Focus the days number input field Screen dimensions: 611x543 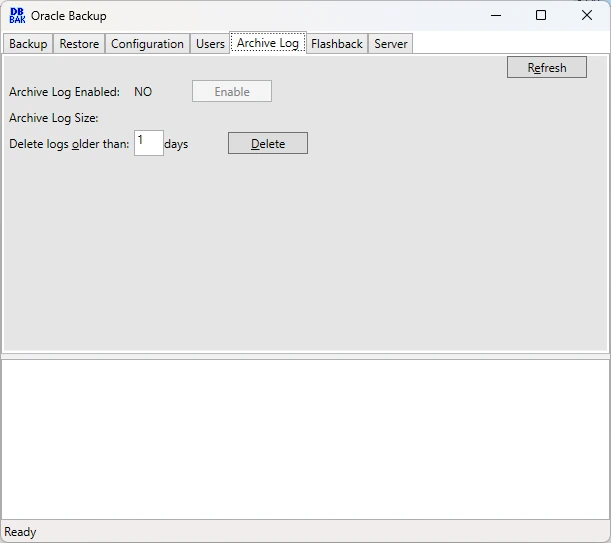148,143
